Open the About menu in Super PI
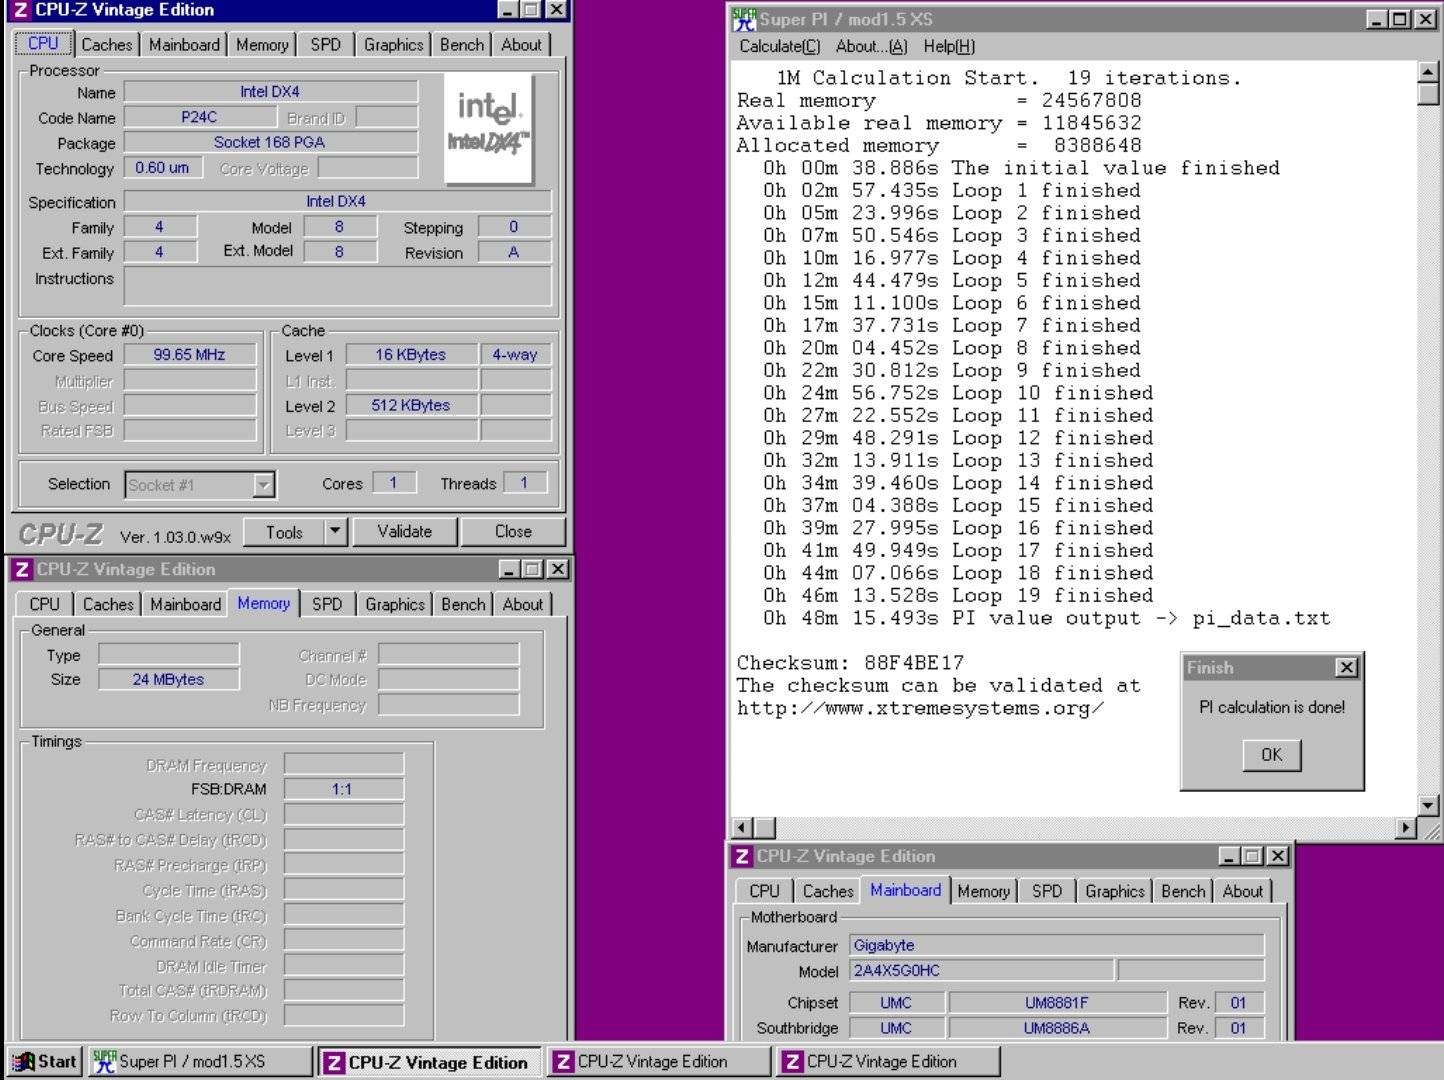This screenshot has height=1080, width=1444. pyautogui.click(x=871, y=46)
